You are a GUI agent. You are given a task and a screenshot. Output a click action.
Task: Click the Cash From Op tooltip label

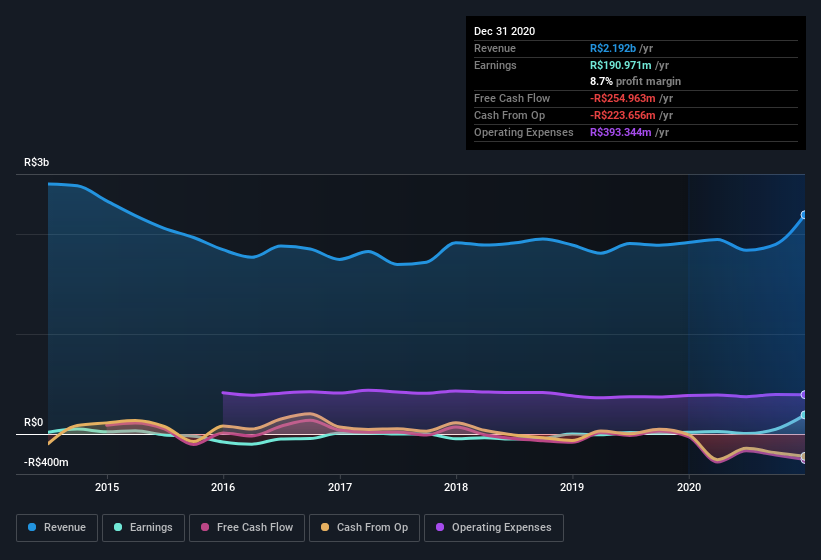pyautogui.click(x=509, y=115)
